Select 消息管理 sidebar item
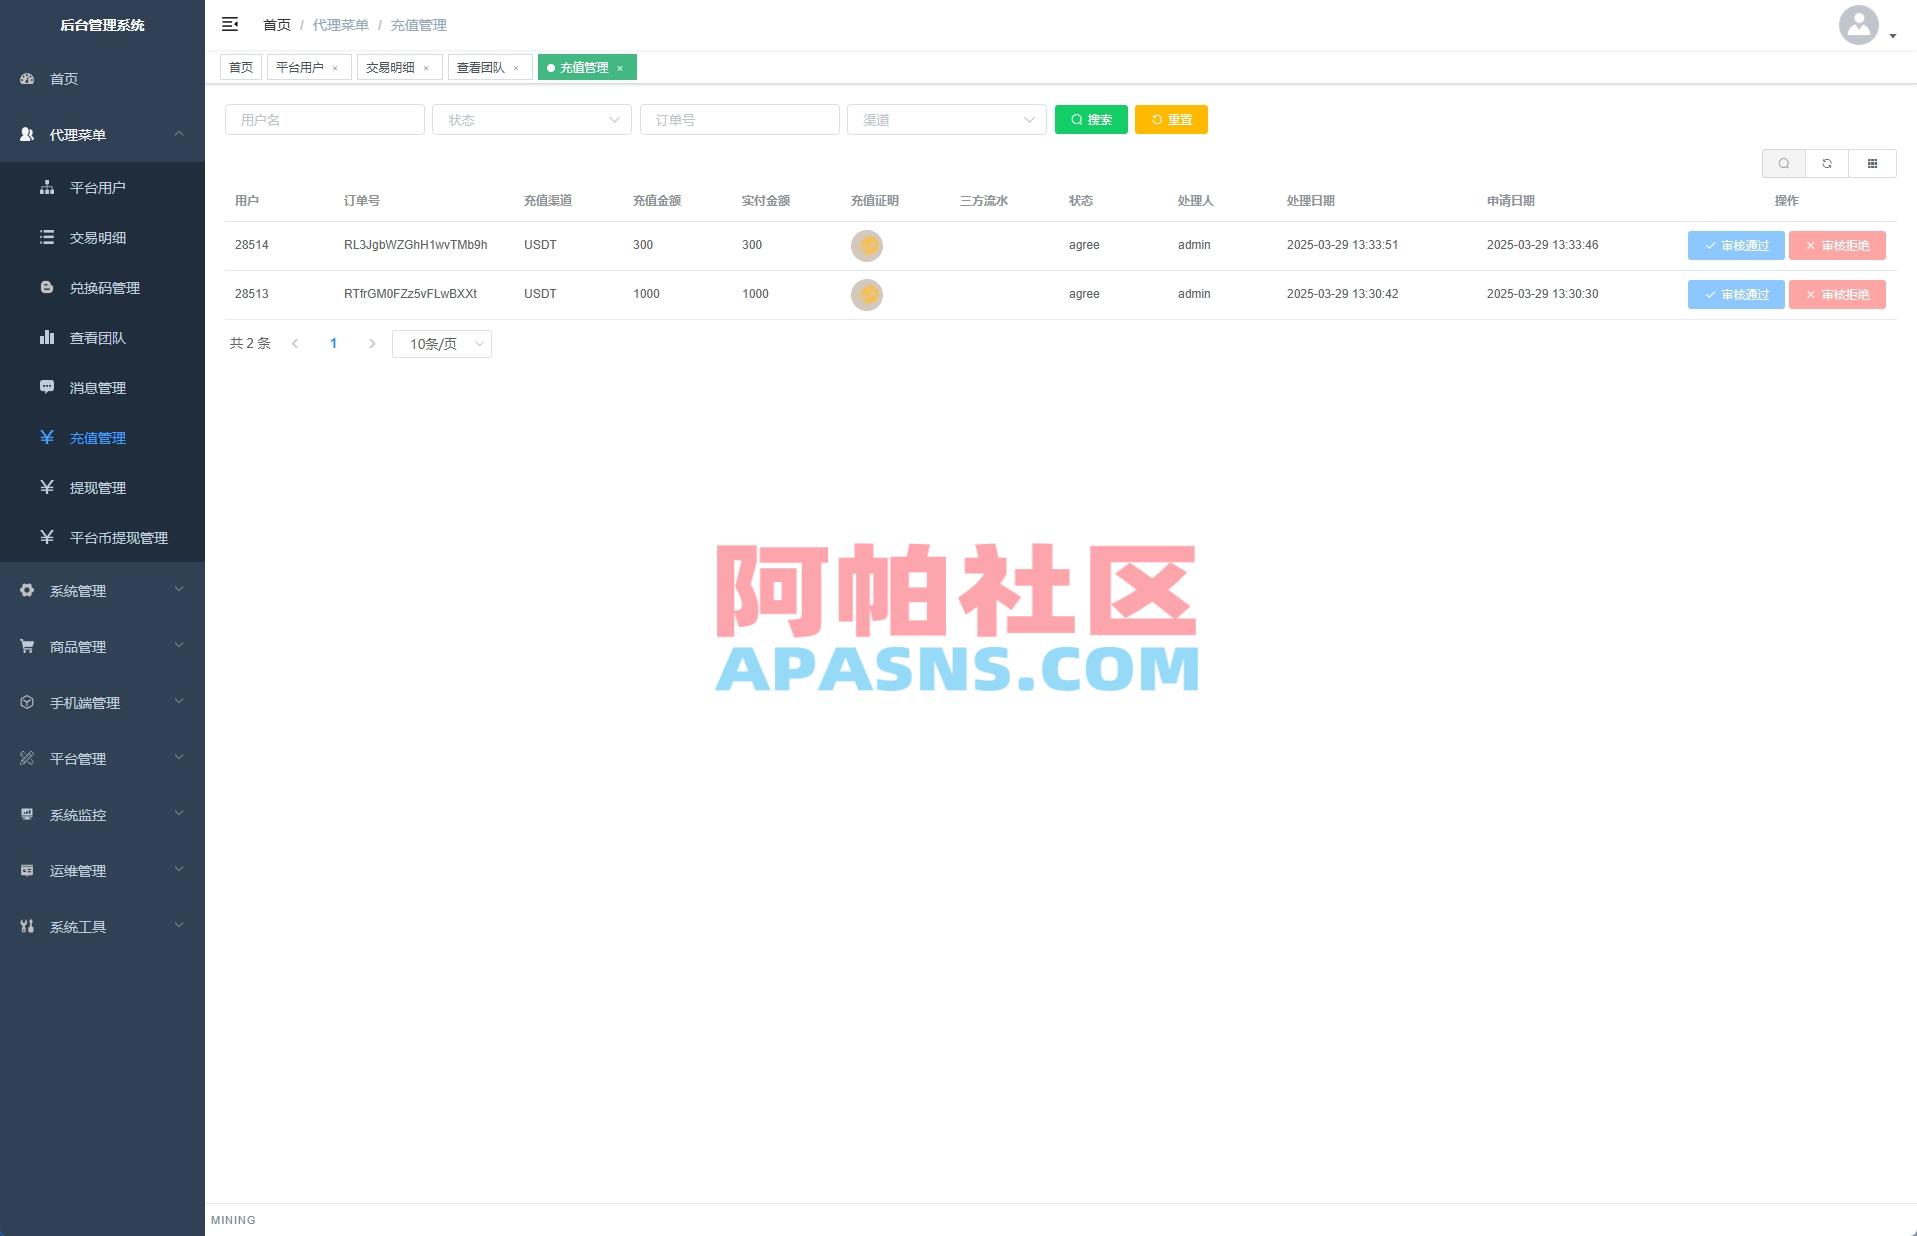This screenshot has height=1236, width=1917. (x=97, y=387)
